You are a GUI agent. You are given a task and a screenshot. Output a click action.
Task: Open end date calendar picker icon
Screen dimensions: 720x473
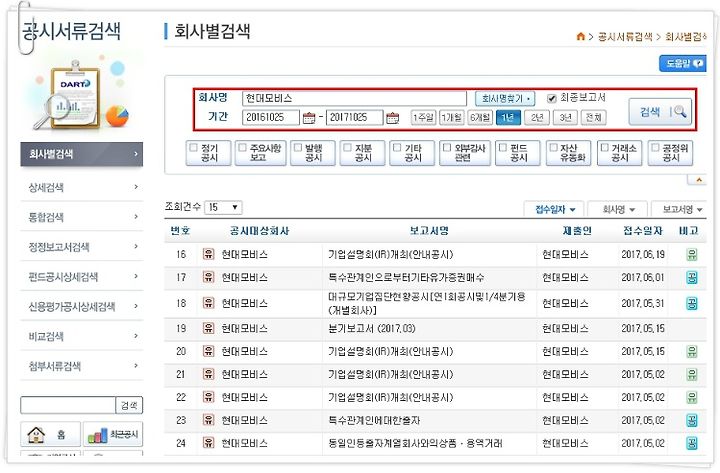[393, 118]
